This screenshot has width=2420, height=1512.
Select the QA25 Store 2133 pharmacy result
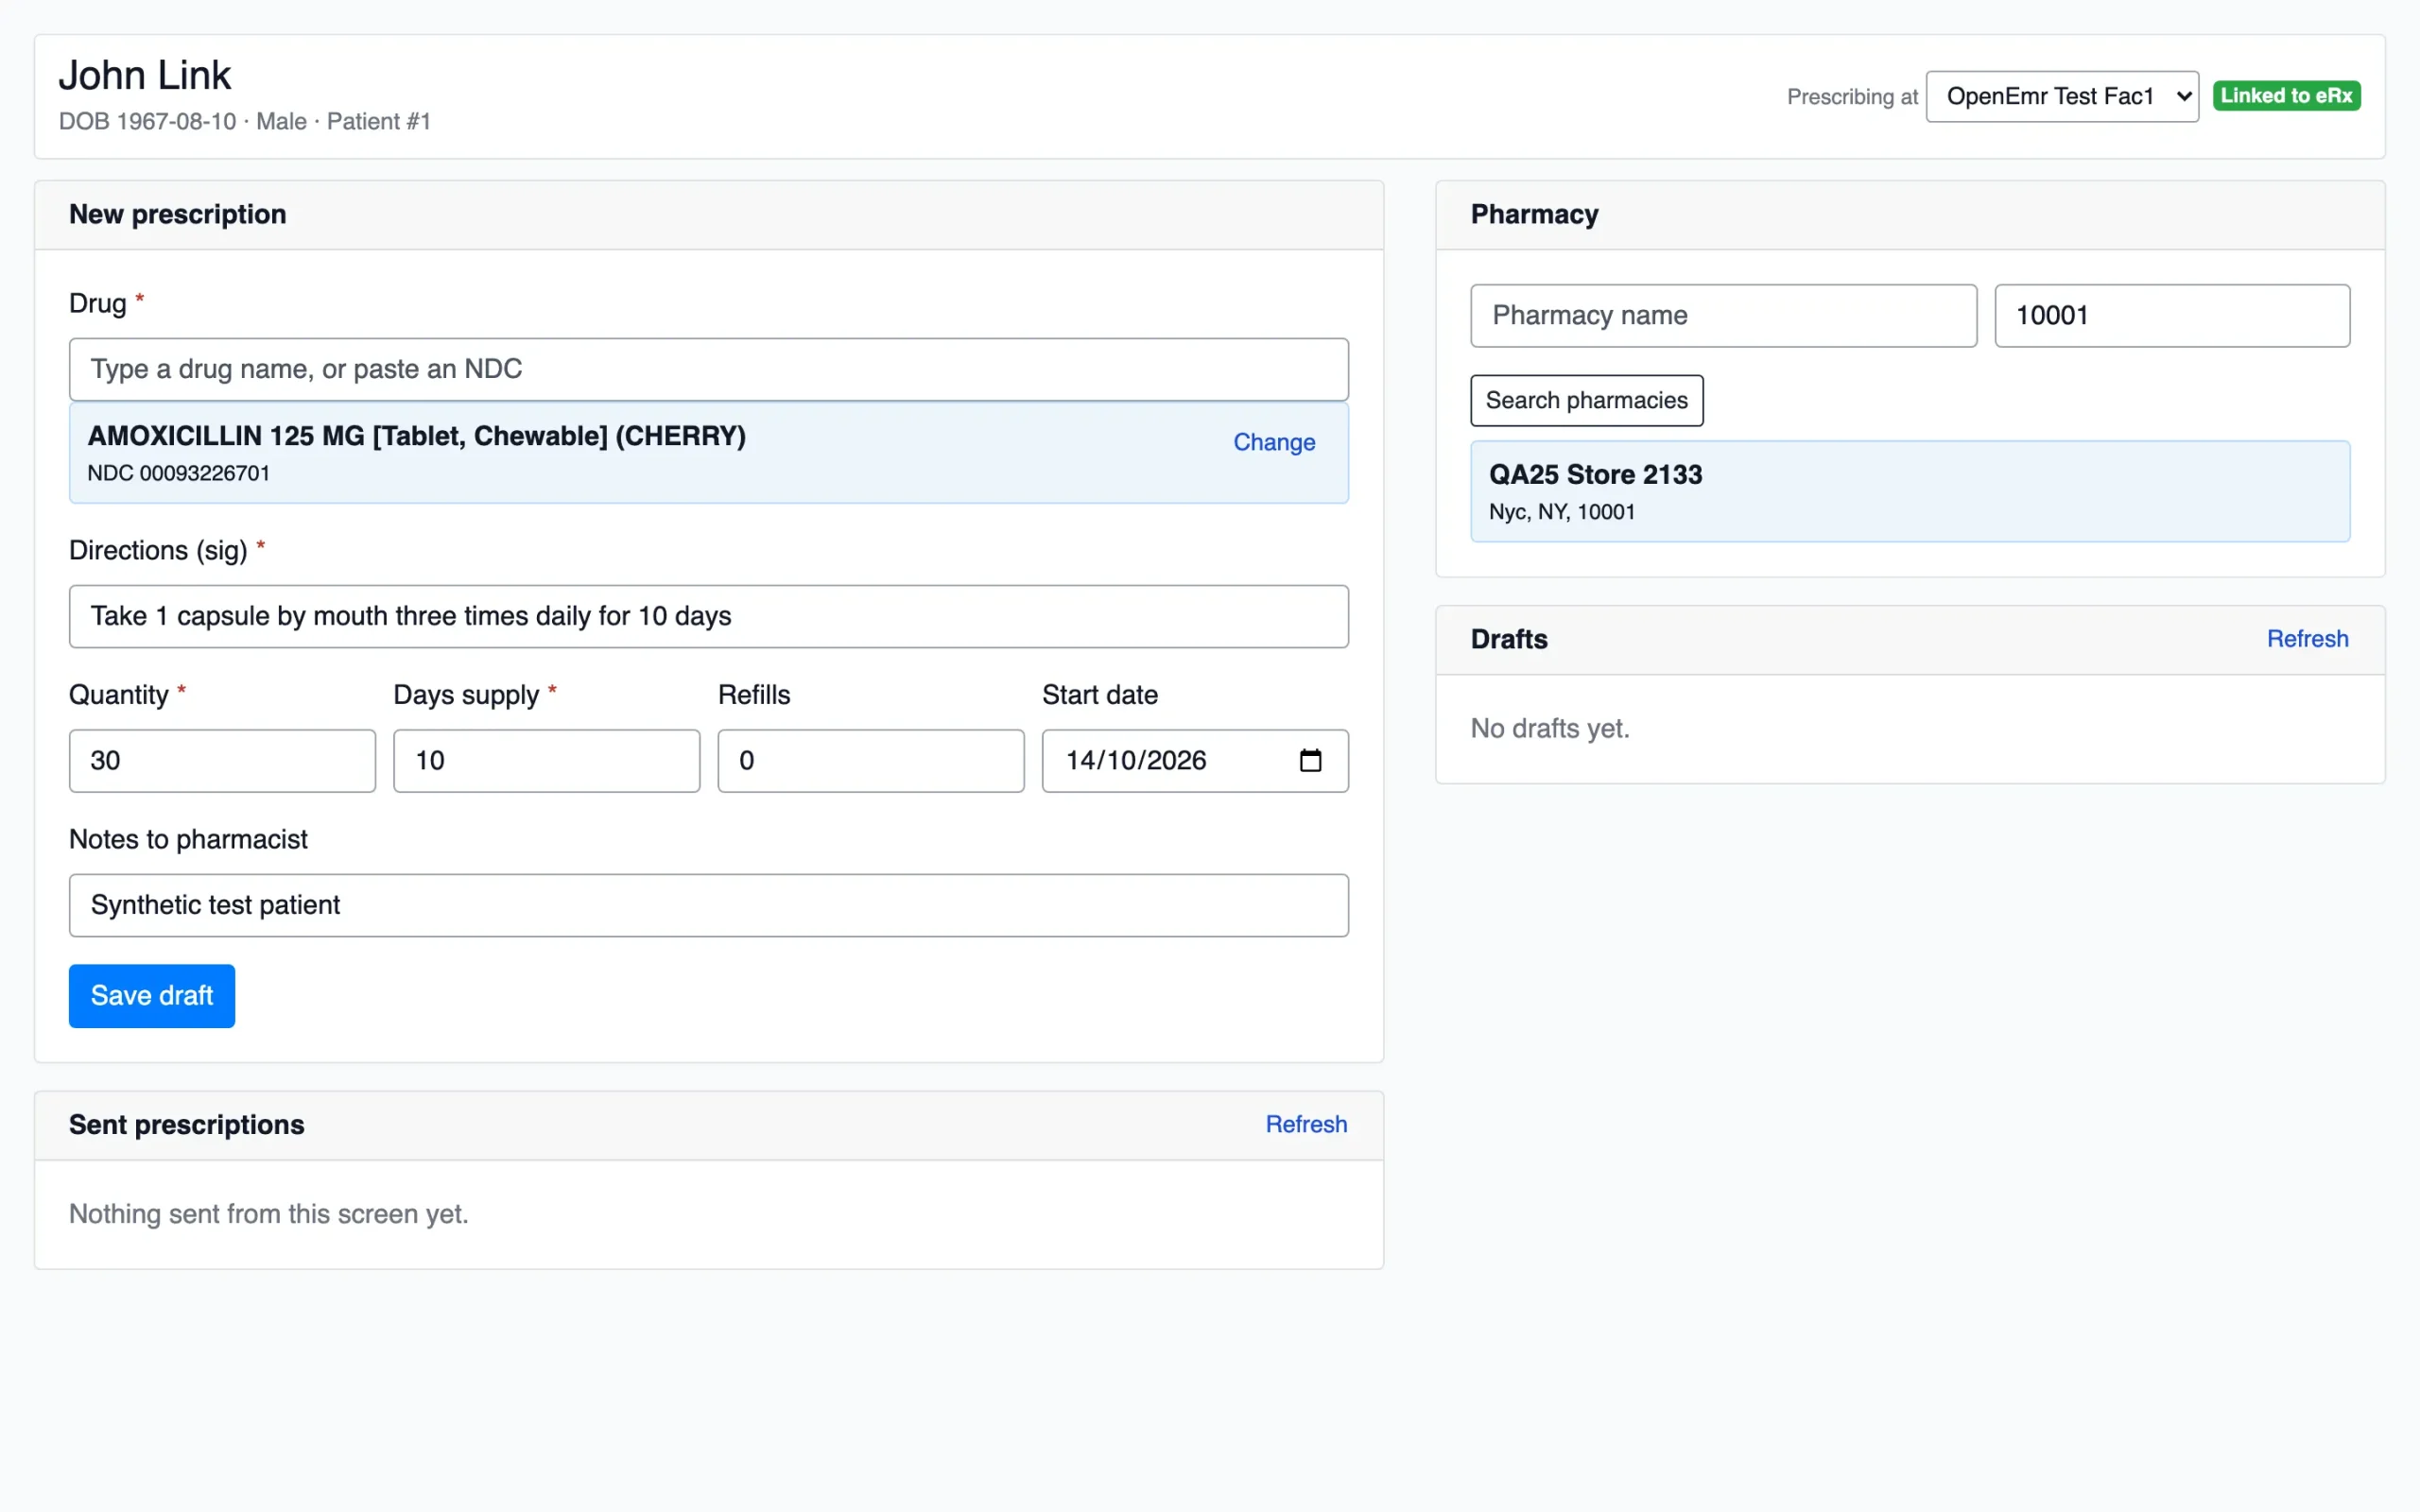(x=1910, y=492)
